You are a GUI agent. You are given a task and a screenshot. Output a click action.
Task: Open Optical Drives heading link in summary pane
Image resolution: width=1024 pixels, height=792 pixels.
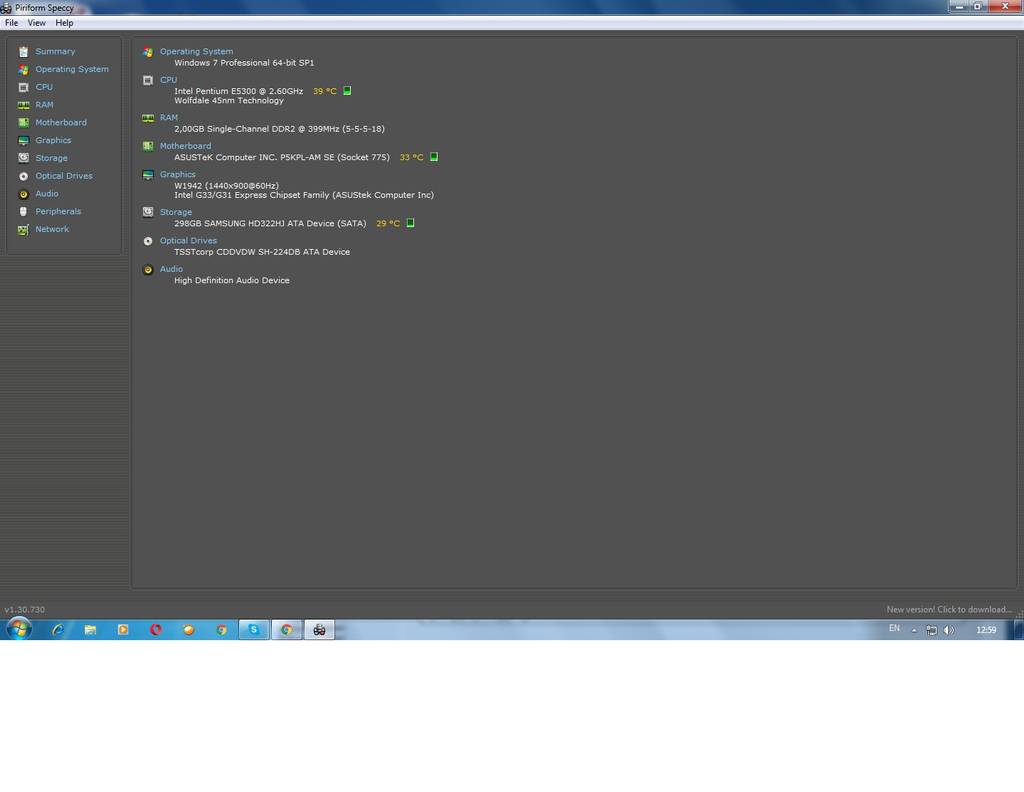188,240
